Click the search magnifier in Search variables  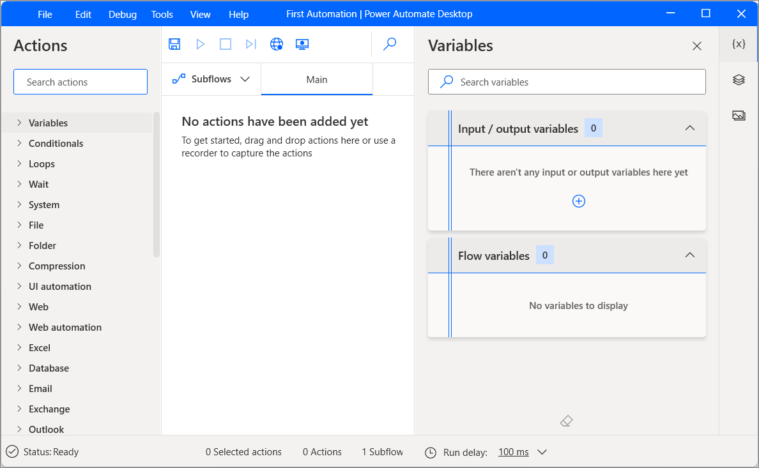coord(446,81)
